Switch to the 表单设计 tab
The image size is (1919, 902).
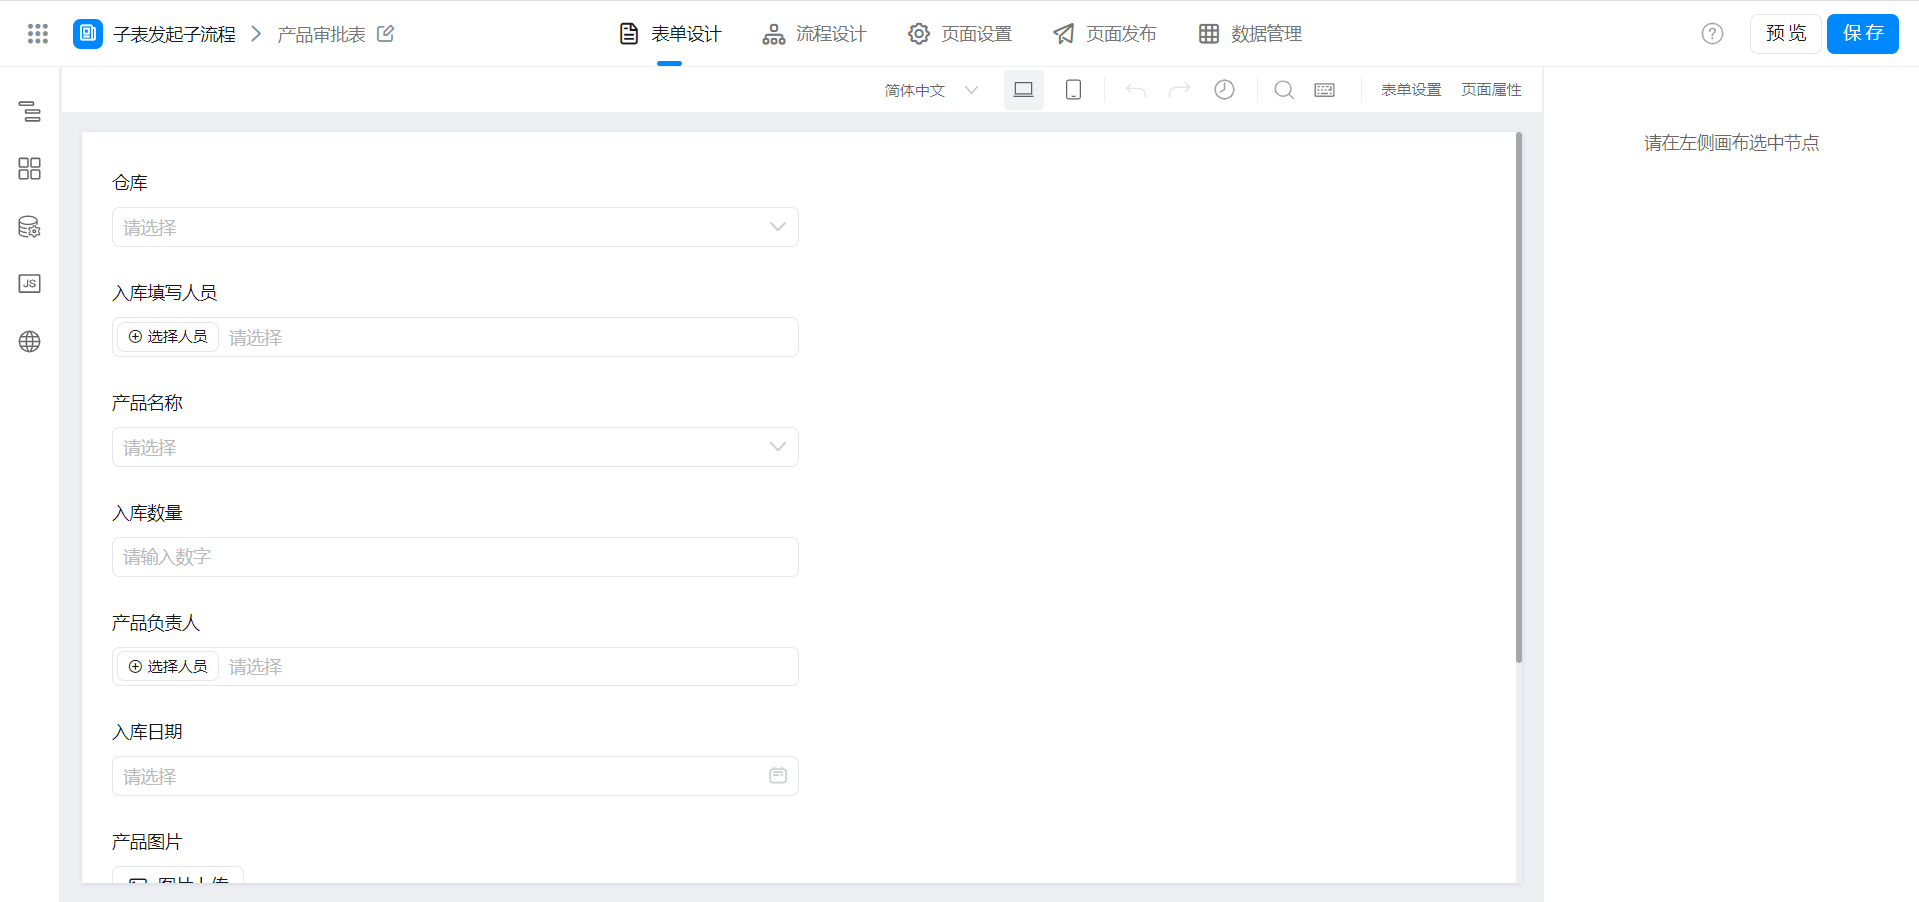click(670, 34)
